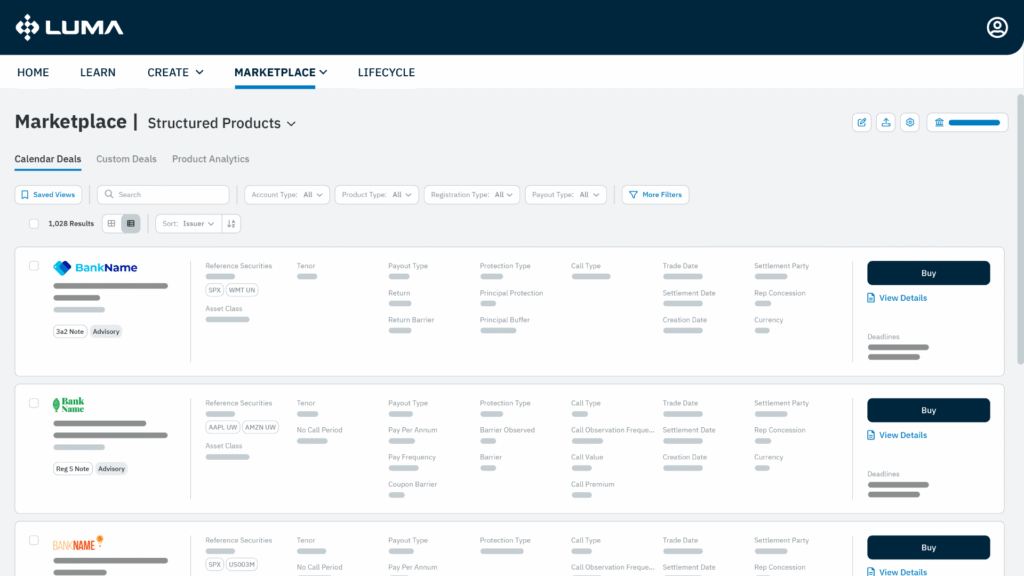
Task: Tick the select-all results checkbox
Action: coord(34,224)
